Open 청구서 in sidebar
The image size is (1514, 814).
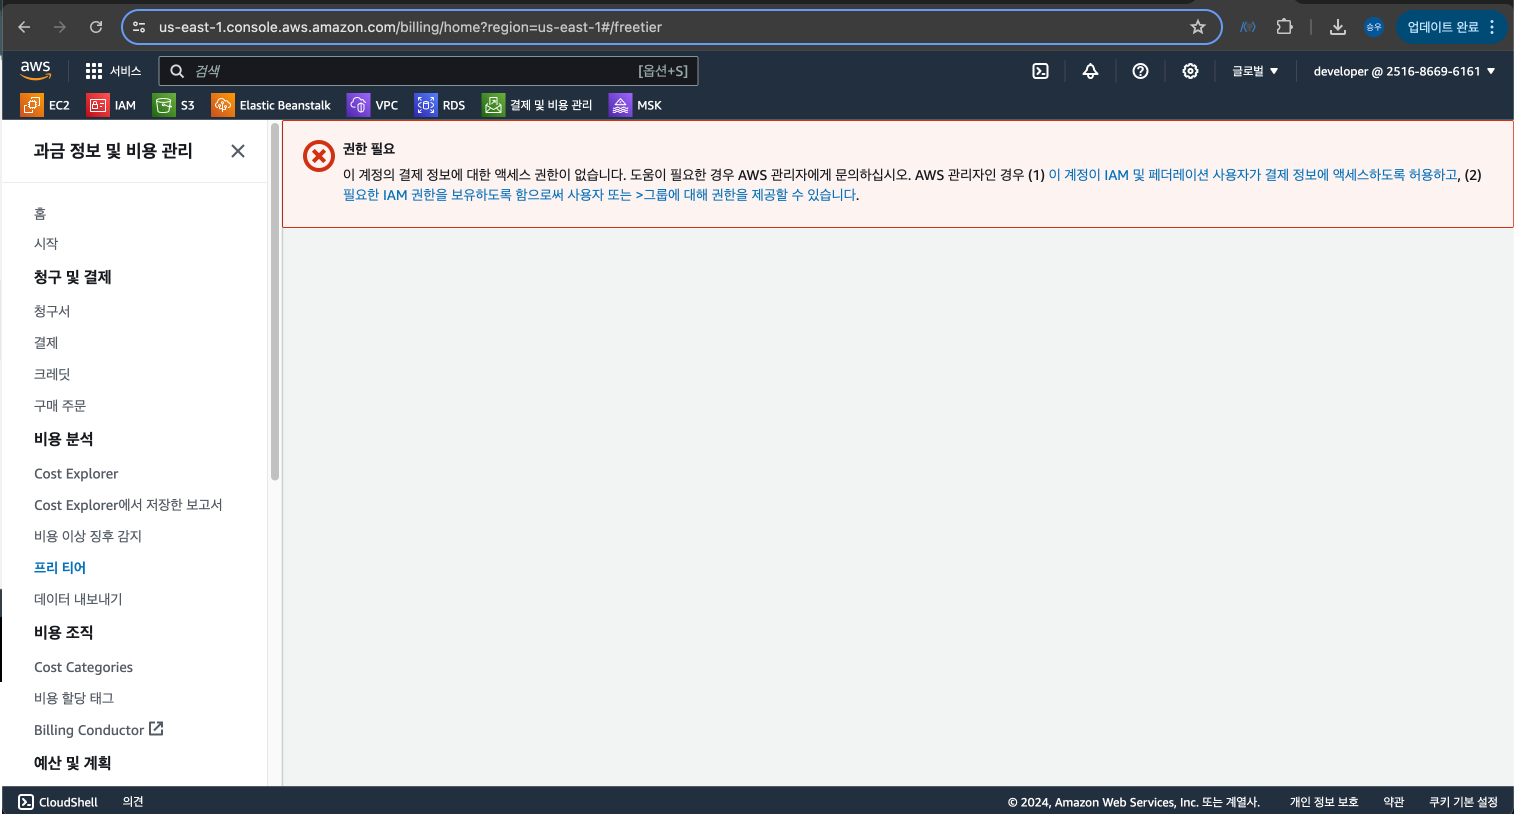click(x=52, y=311)
